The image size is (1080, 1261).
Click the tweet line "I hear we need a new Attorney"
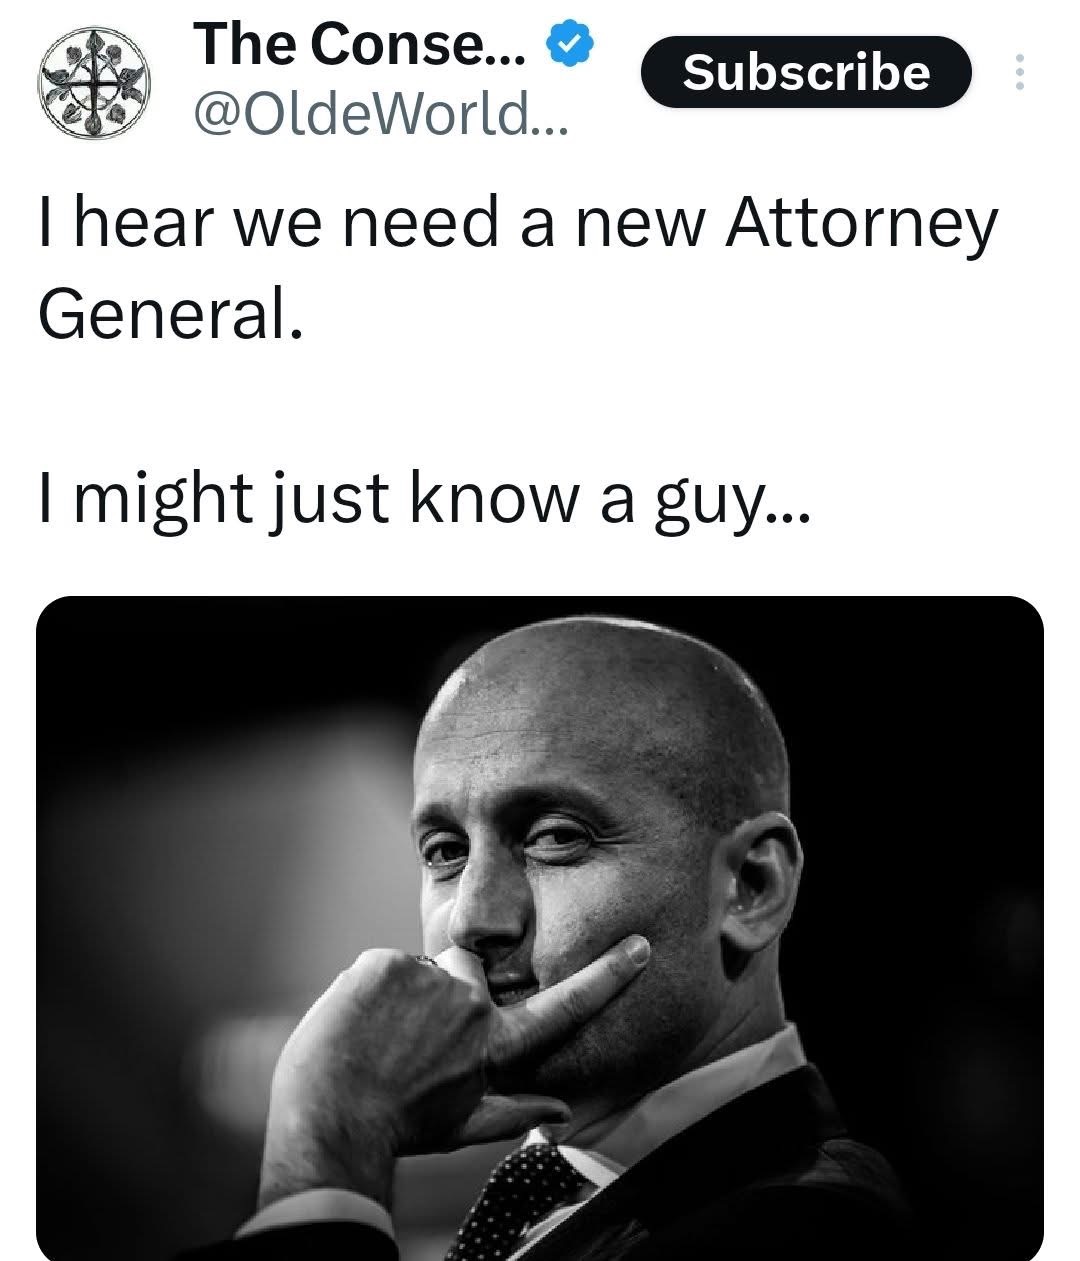[x=517, y=222]
